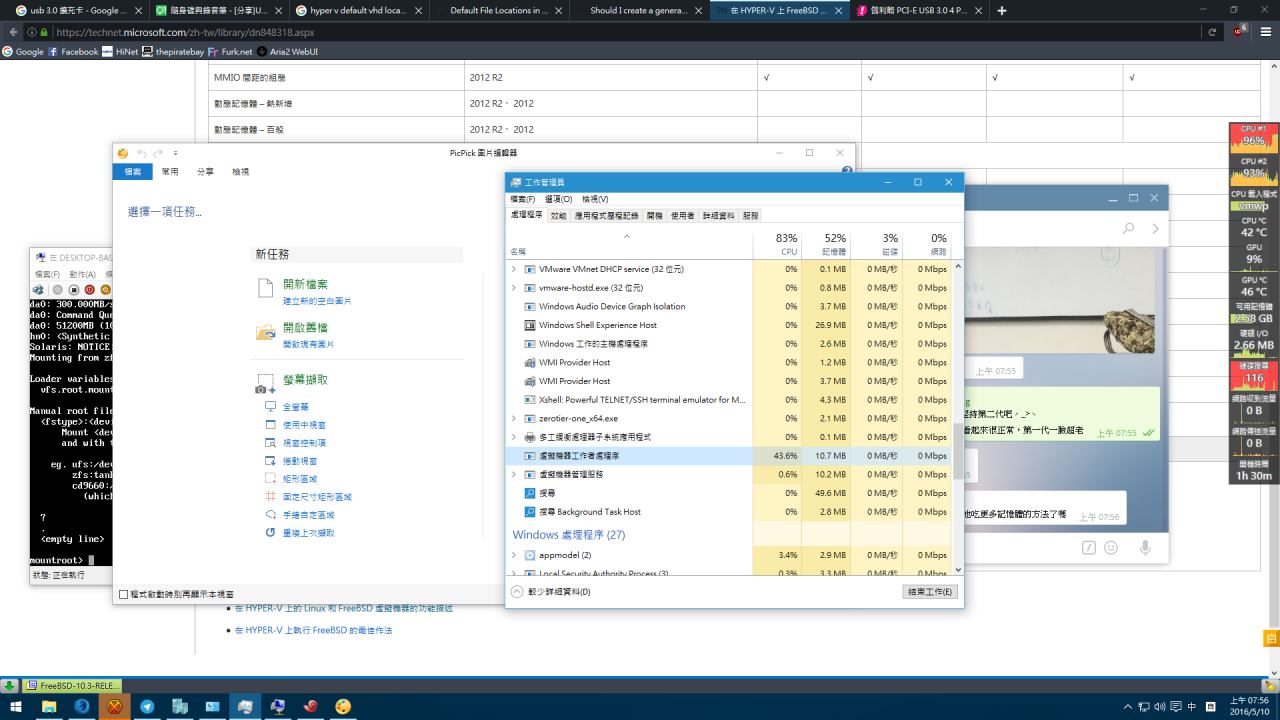Viewport: 1280px width, 720px height.
Task: Open the 選項(O) menu in Task Manager
Action: click(x=558, y=199)
